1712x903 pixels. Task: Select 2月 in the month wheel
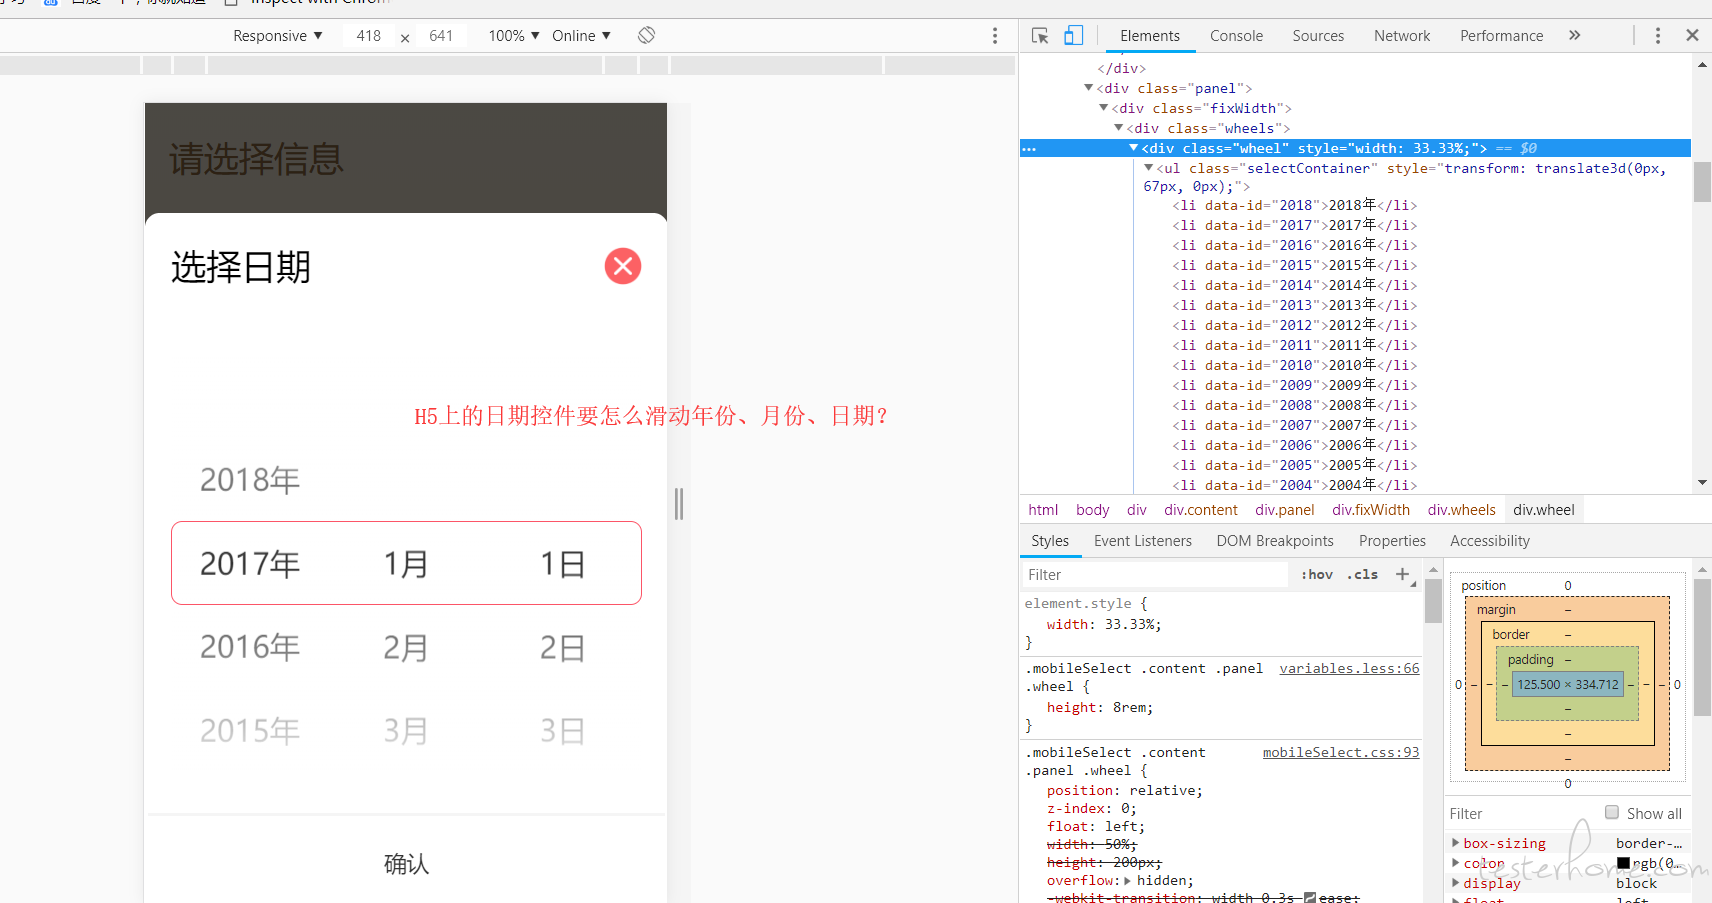click(406, 648)
